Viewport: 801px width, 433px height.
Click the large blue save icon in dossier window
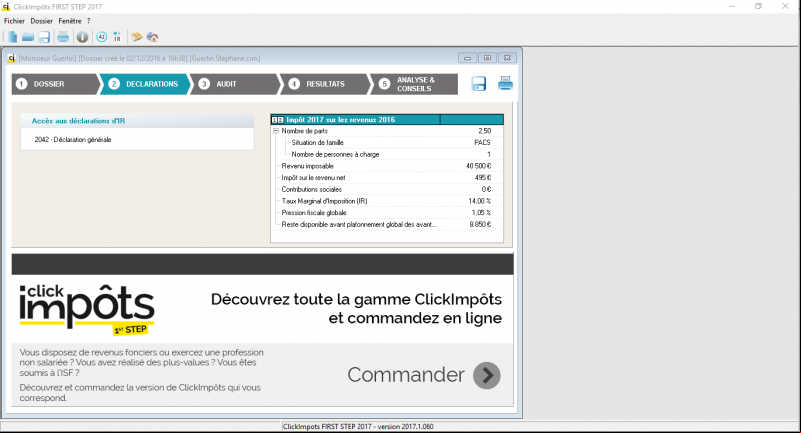[479, 84]
